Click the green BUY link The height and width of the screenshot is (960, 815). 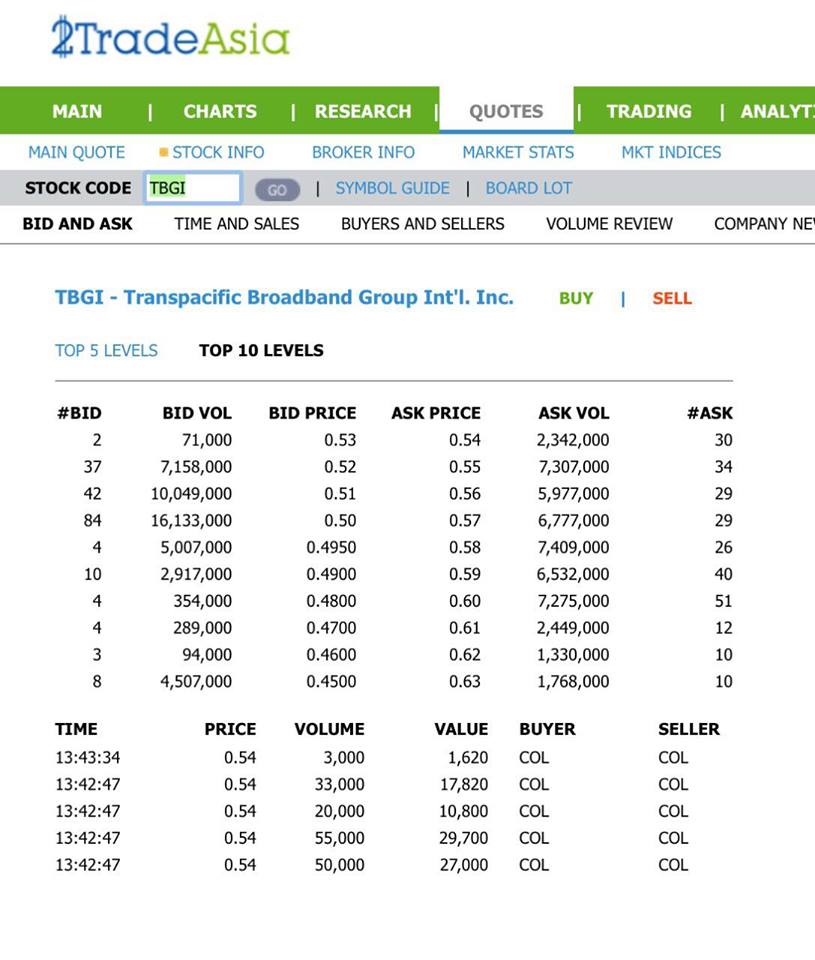click(576, 298)
